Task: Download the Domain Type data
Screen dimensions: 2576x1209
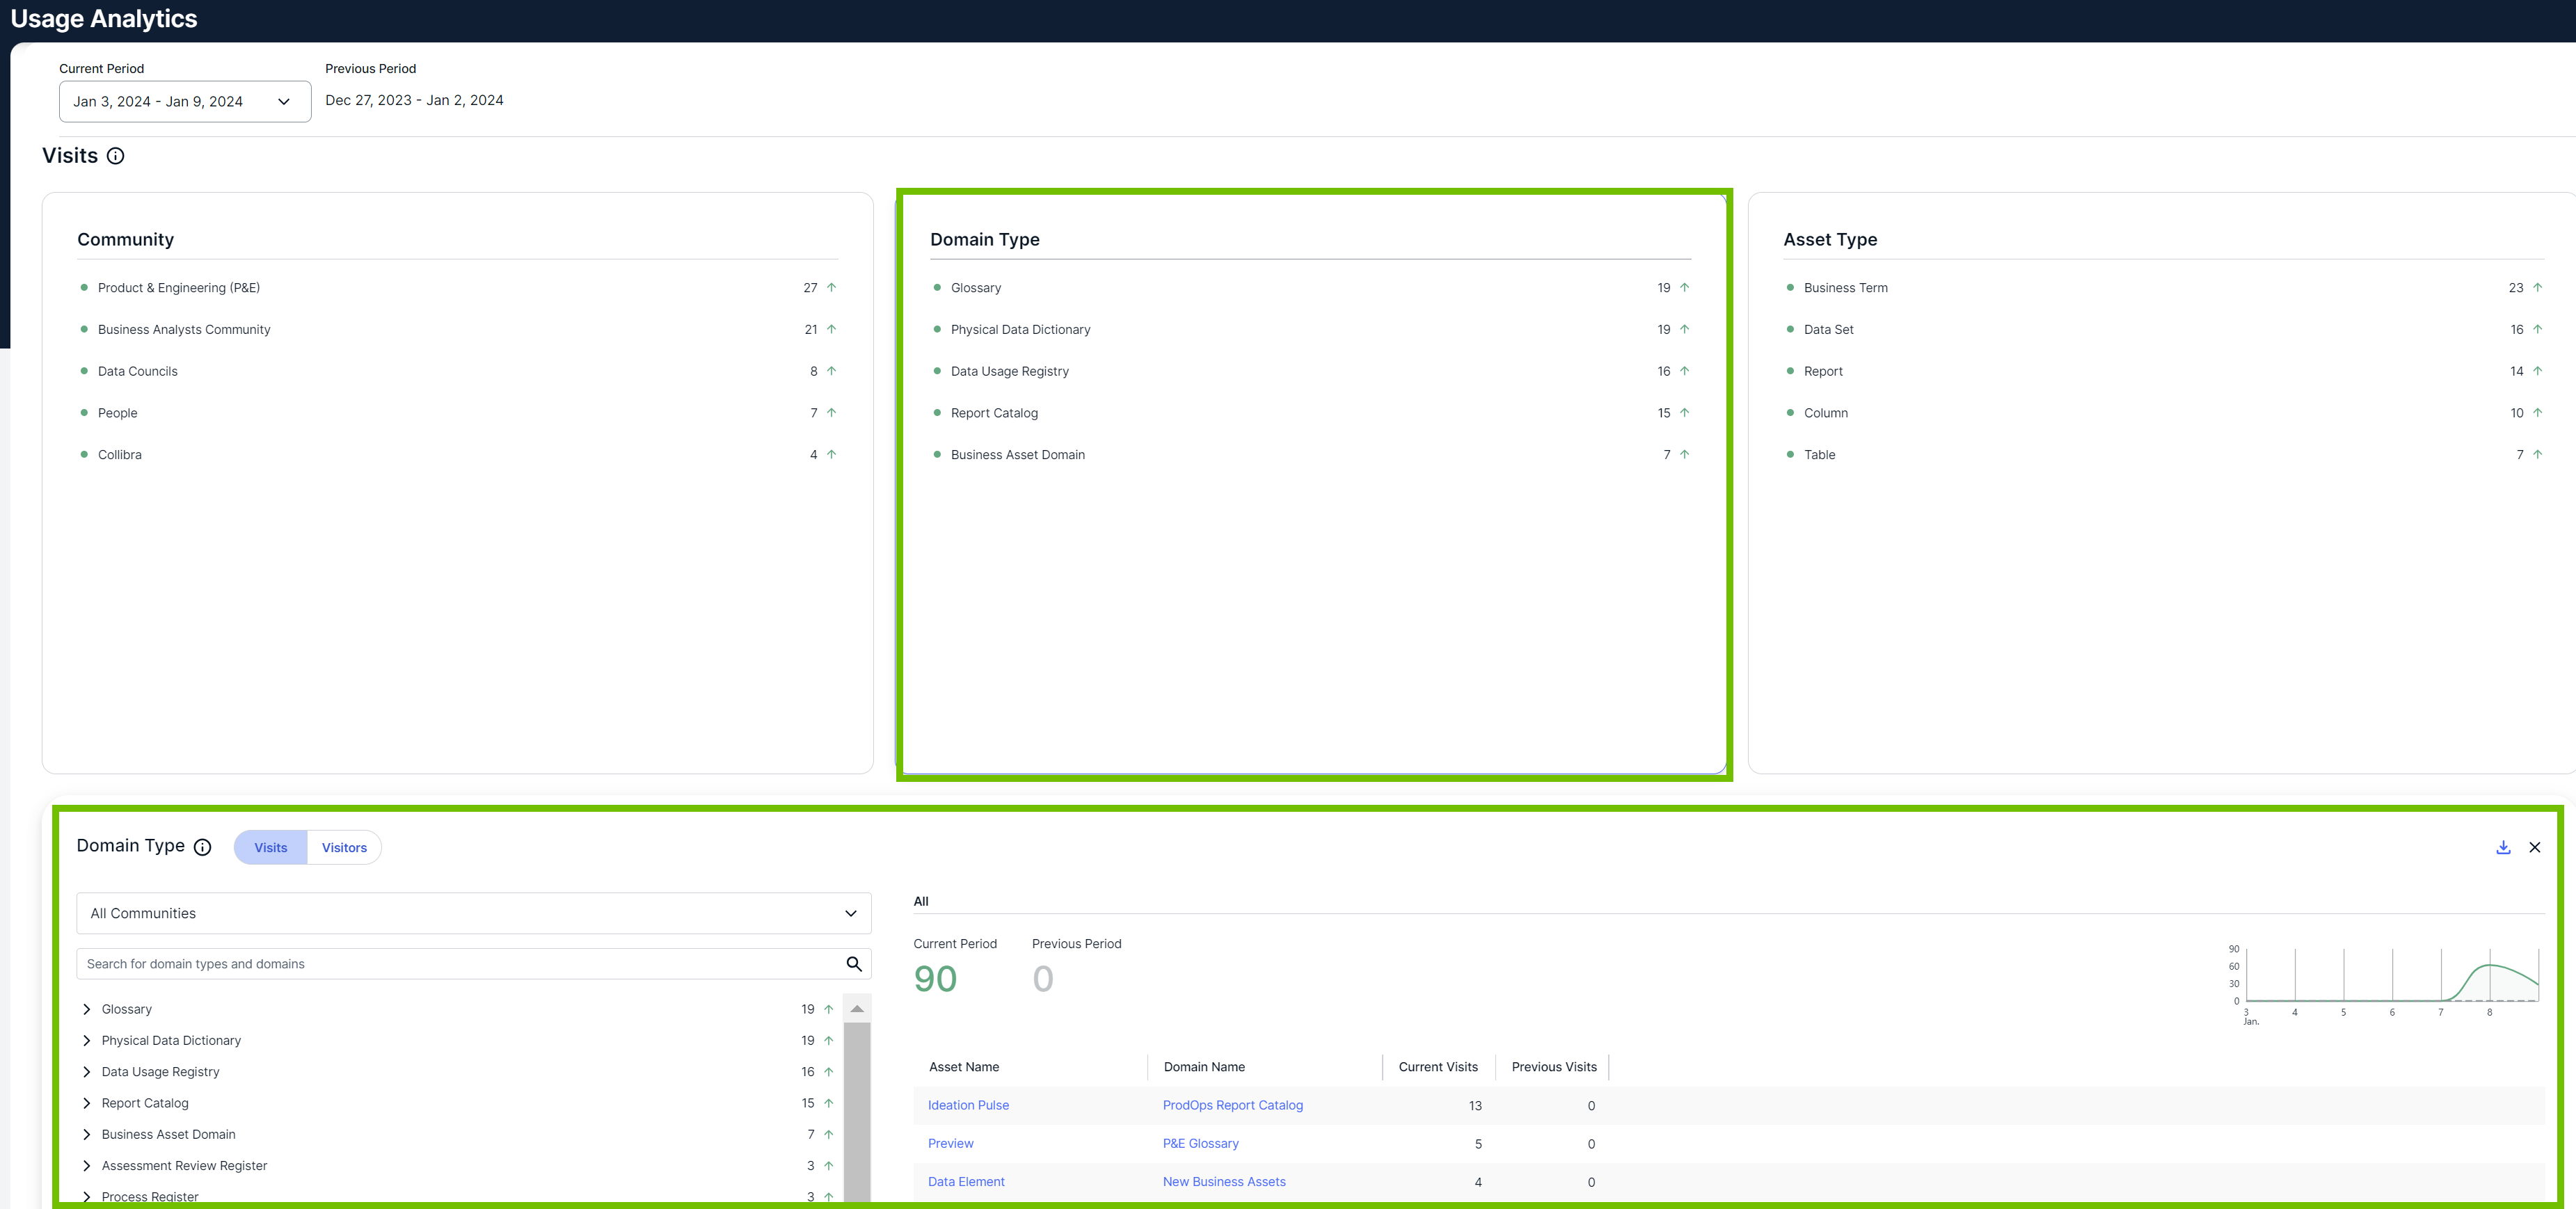Action: pyautogui.click(x=2503, y=847)
